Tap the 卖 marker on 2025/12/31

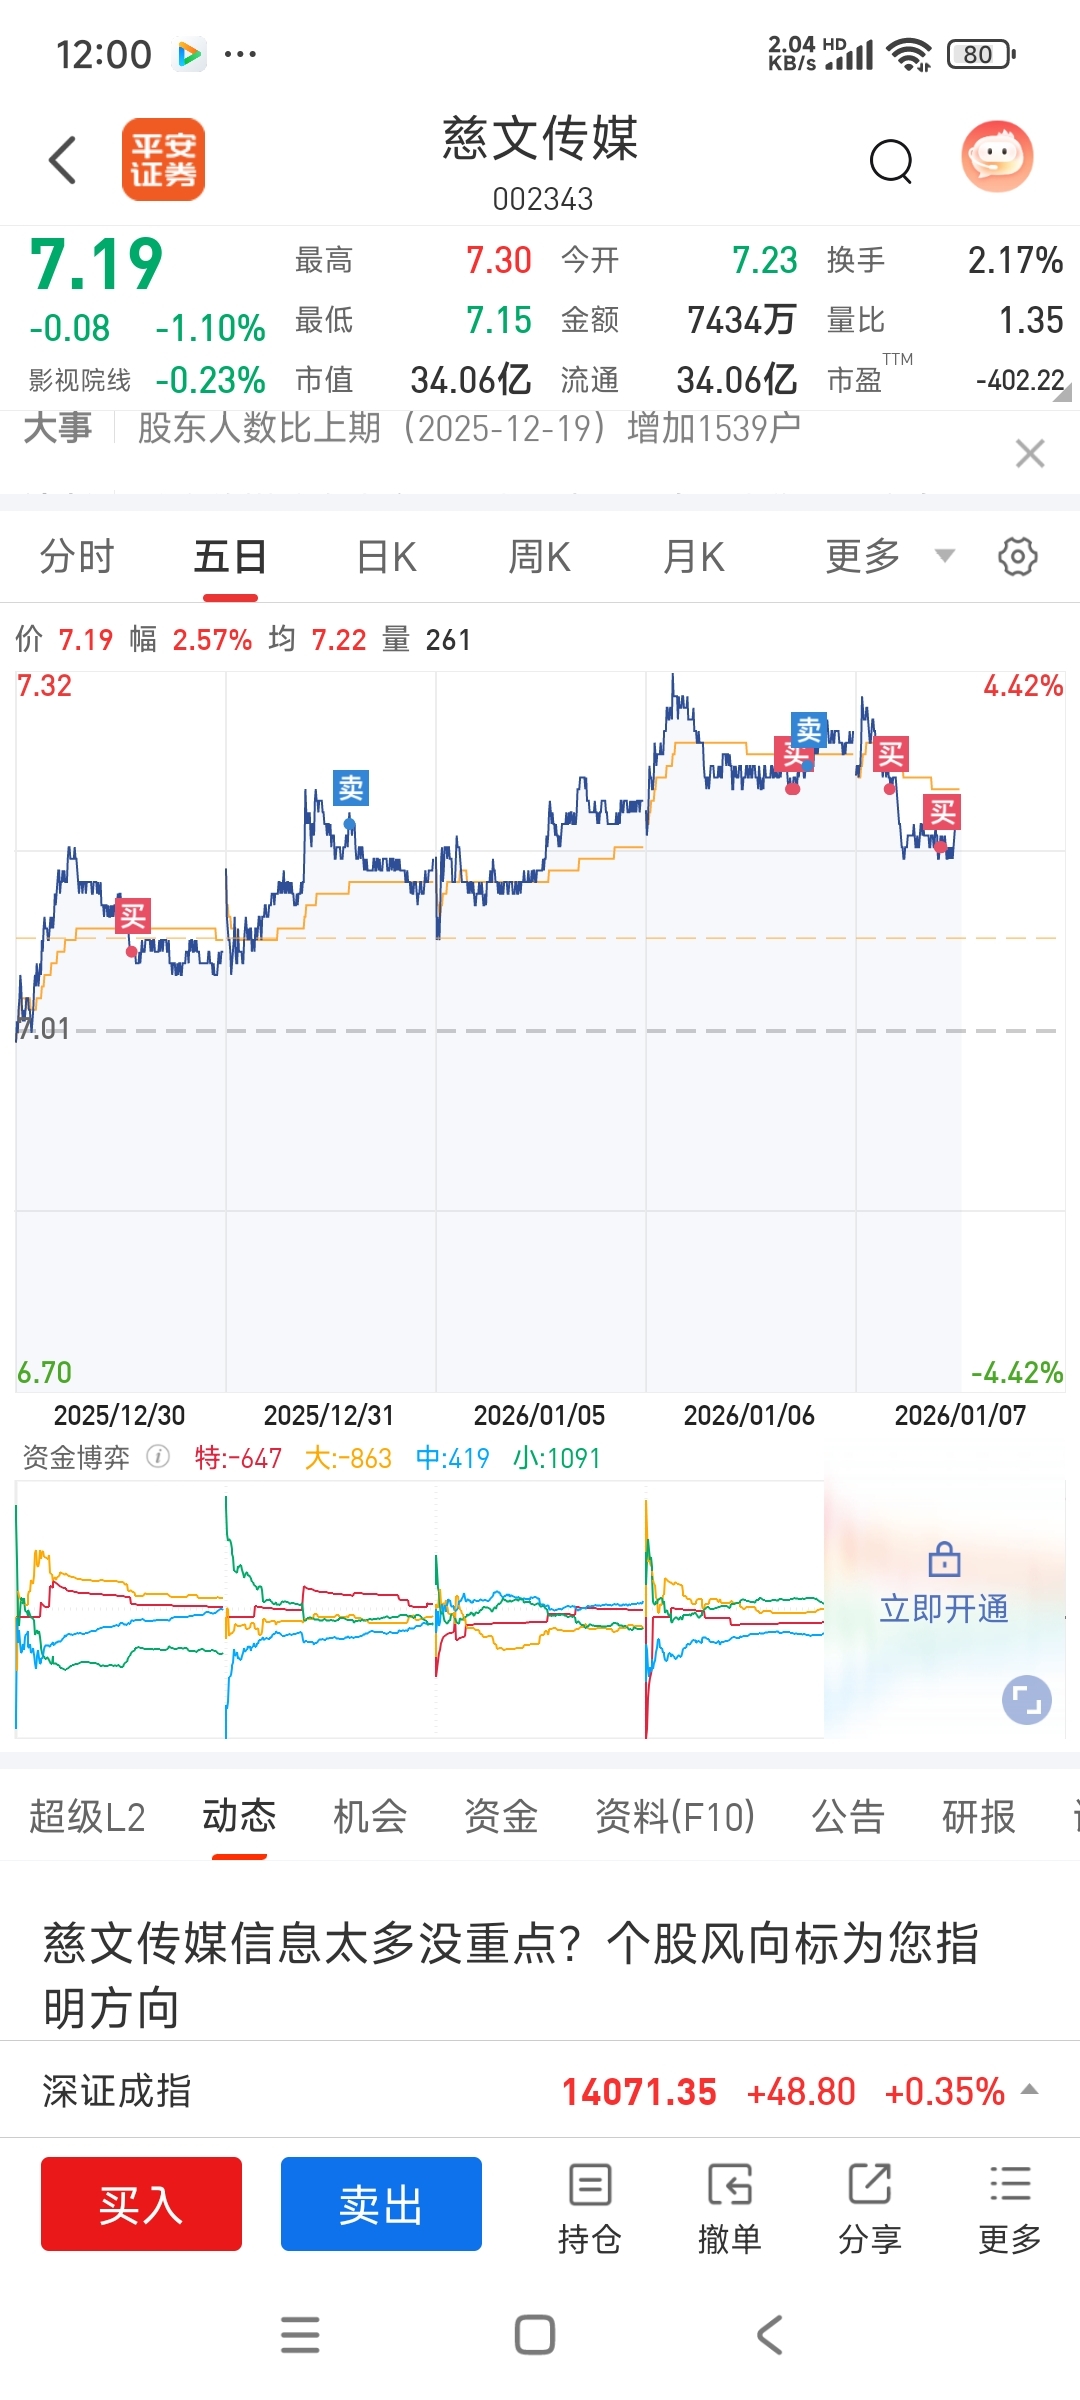point(351,788)
